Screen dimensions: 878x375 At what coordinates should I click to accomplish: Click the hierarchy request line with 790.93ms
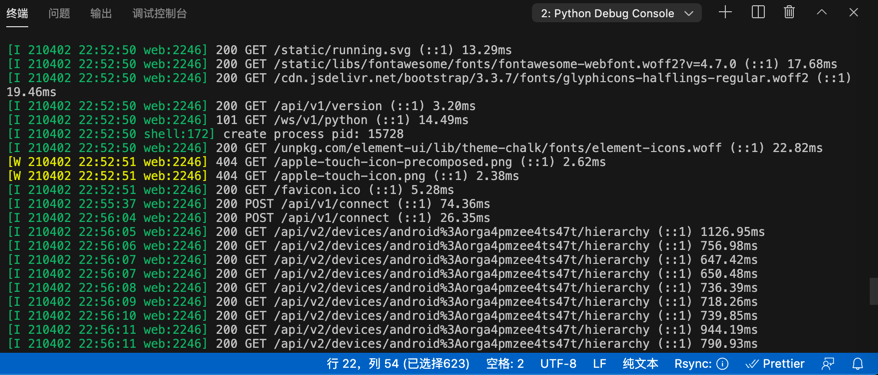pyautogui.click(x=382, y=344)
